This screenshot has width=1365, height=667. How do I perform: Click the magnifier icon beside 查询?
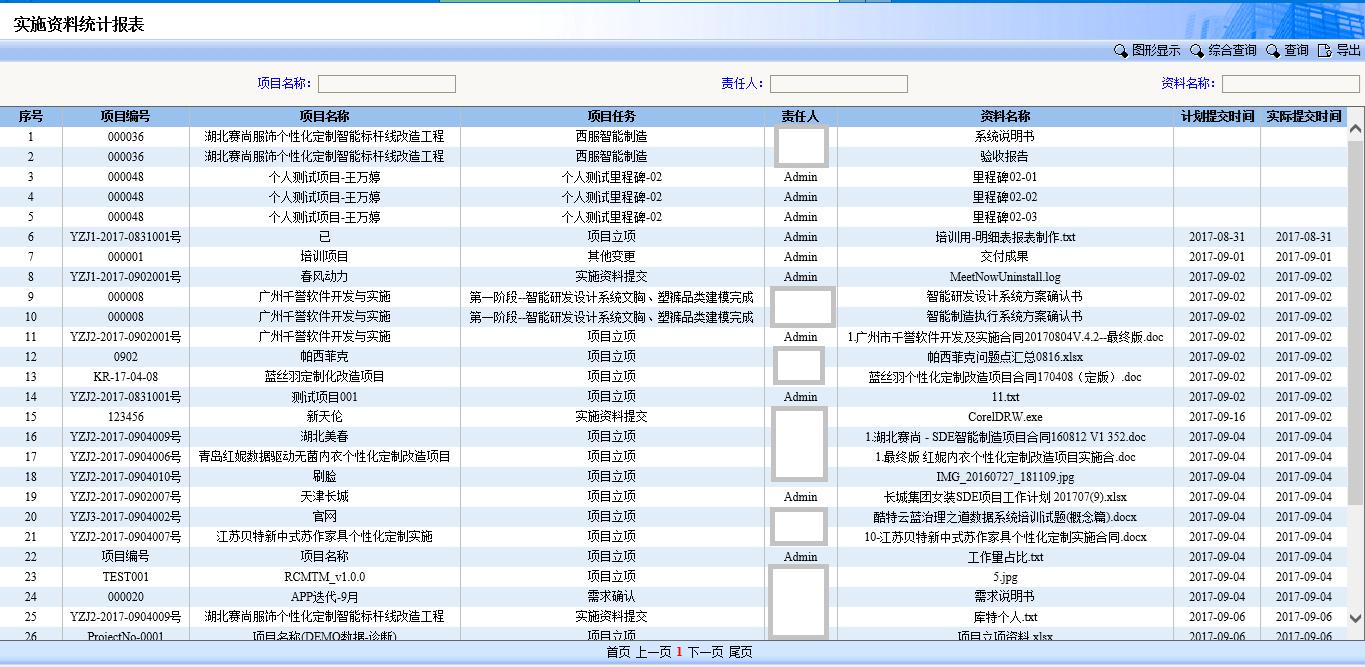1273,51
